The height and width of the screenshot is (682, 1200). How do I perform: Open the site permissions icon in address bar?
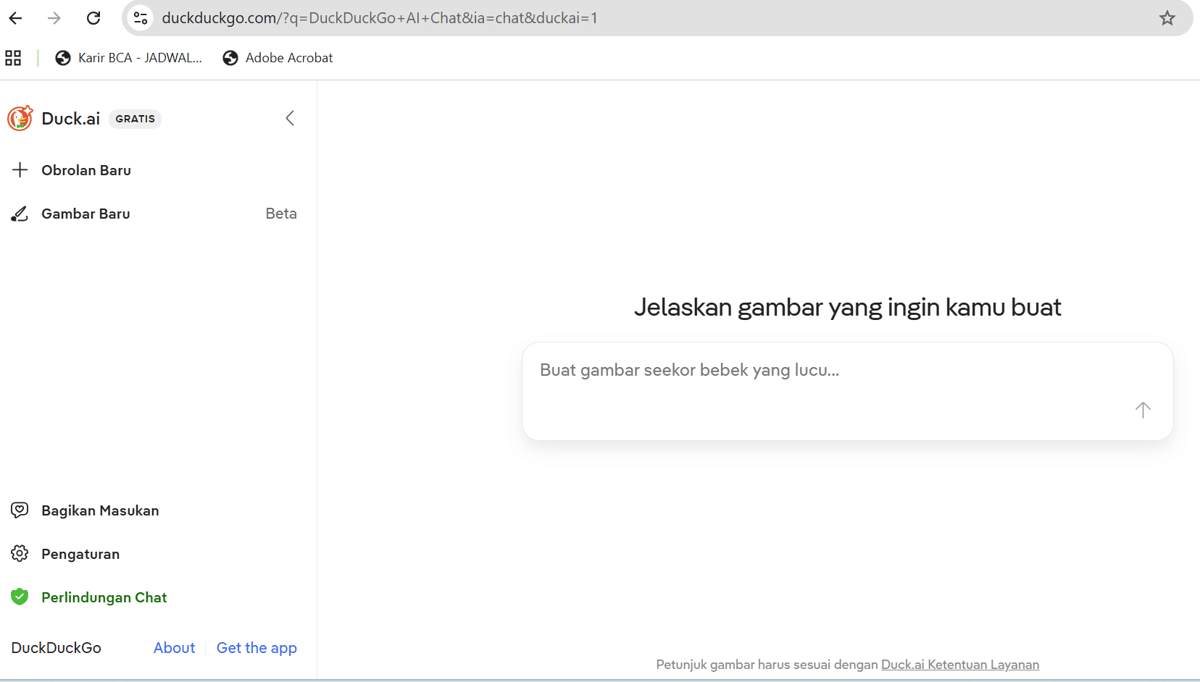click(x=140, y=17)
